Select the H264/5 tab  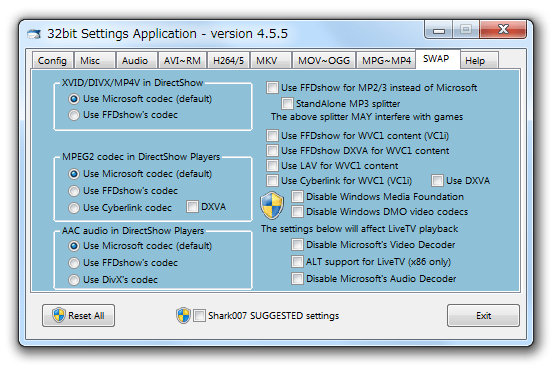(x=228, y=61)
